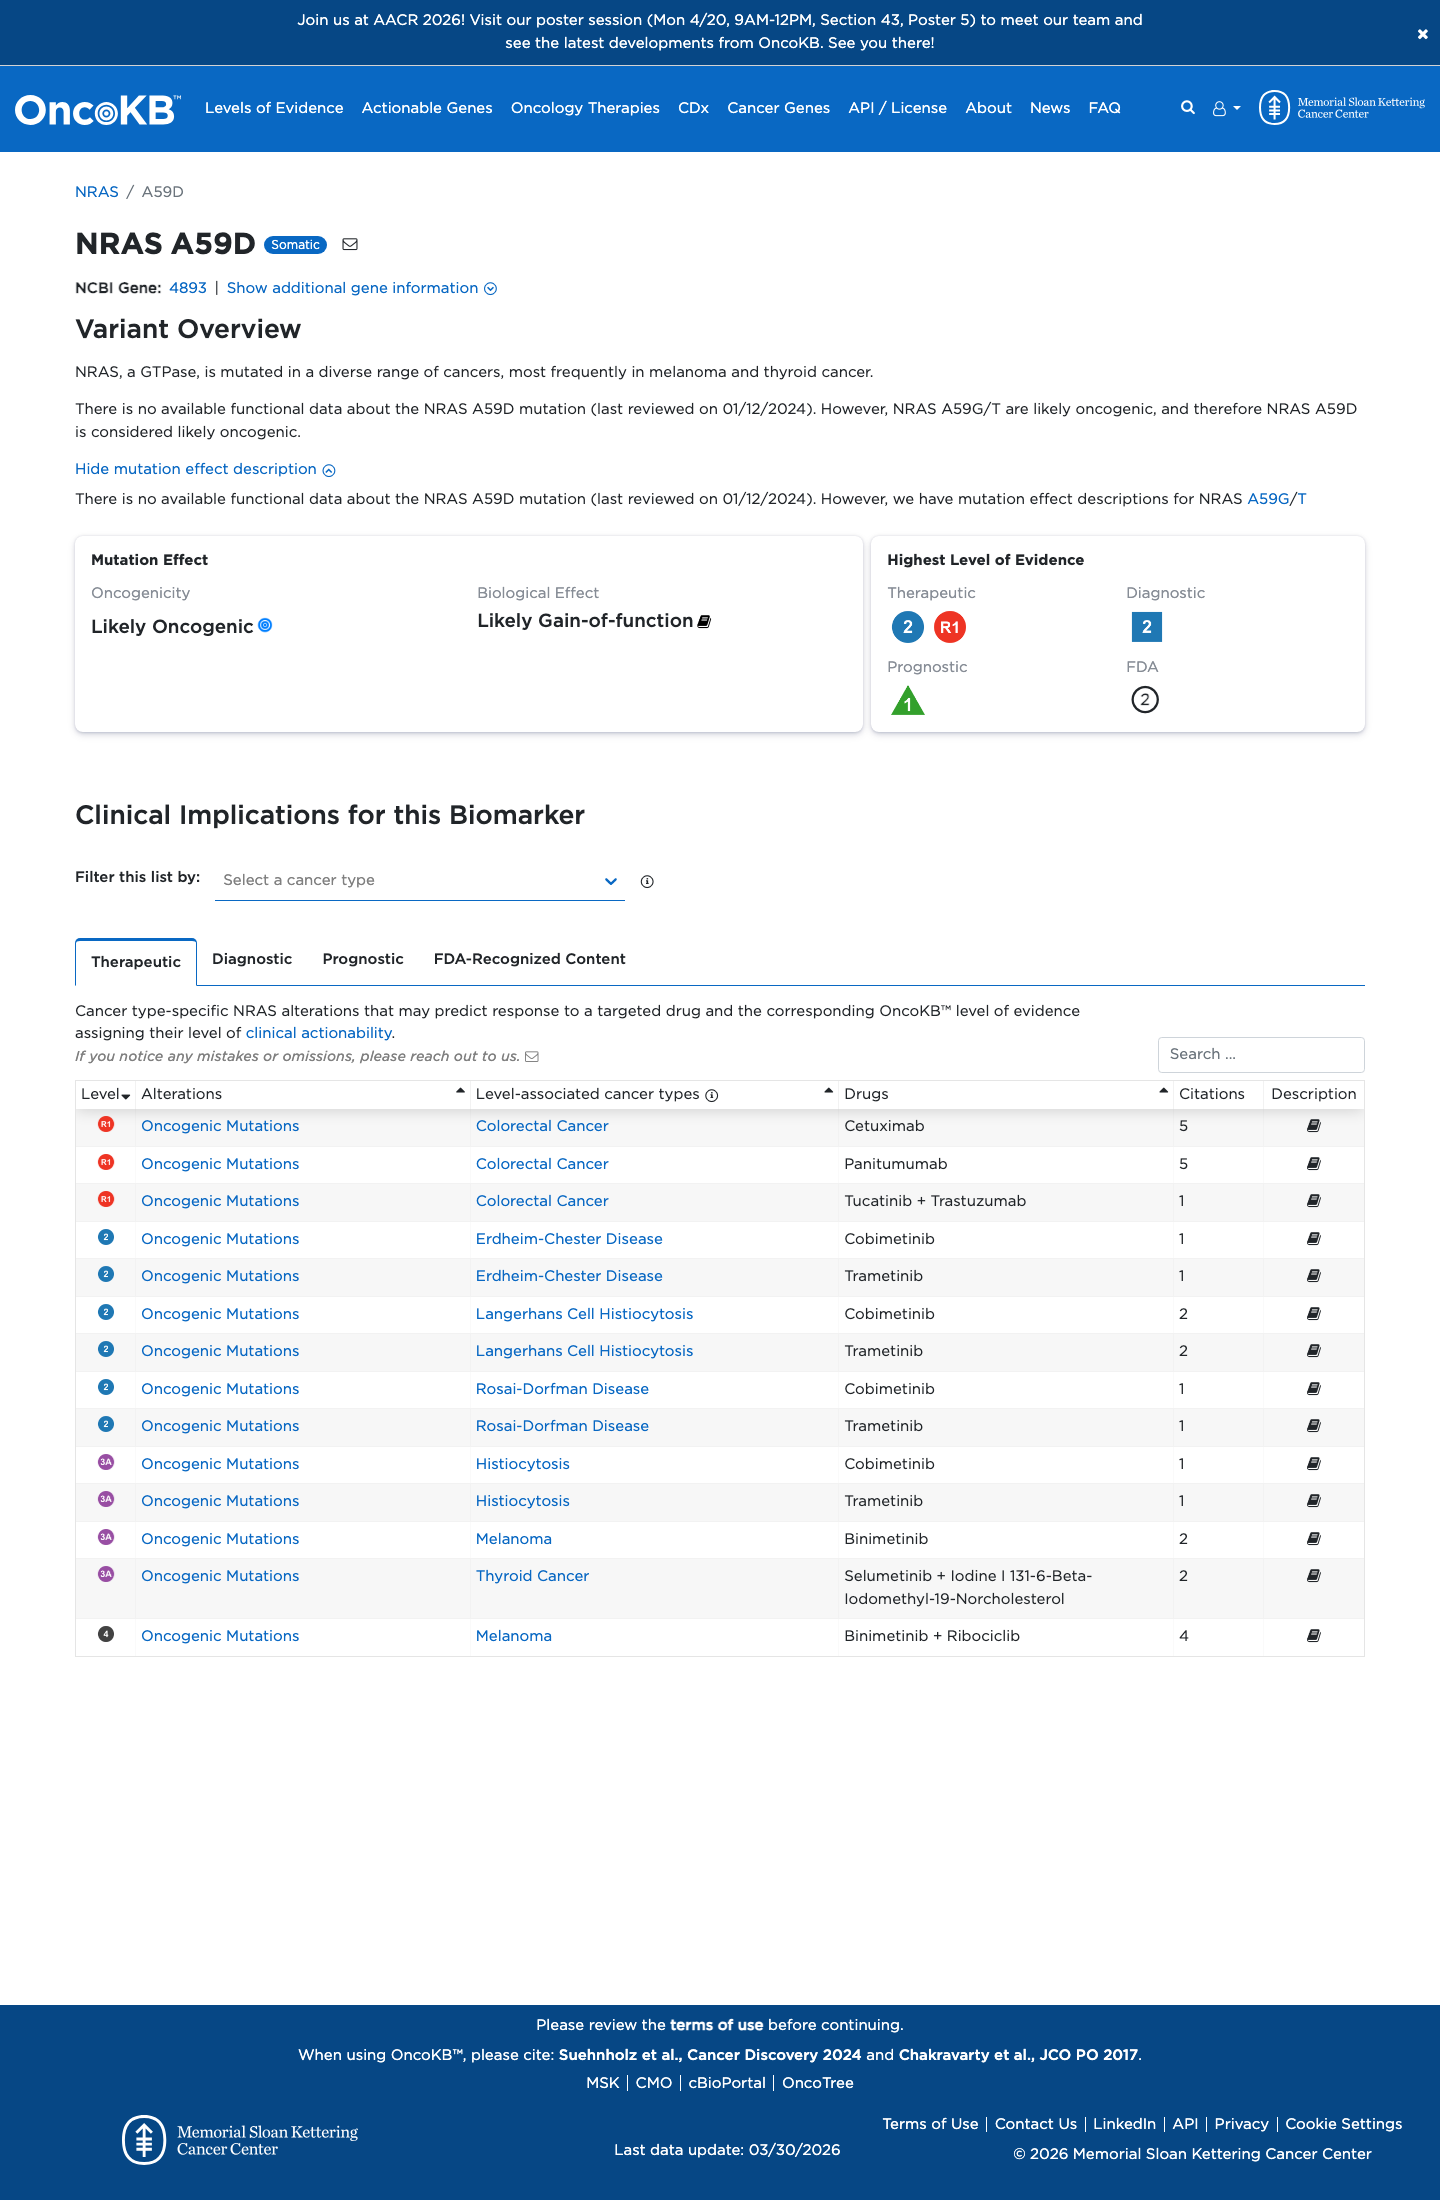Screen dimensions: 1440x2200
Task: Go to NRAS breadcrumb link
Action: (97, 192)
